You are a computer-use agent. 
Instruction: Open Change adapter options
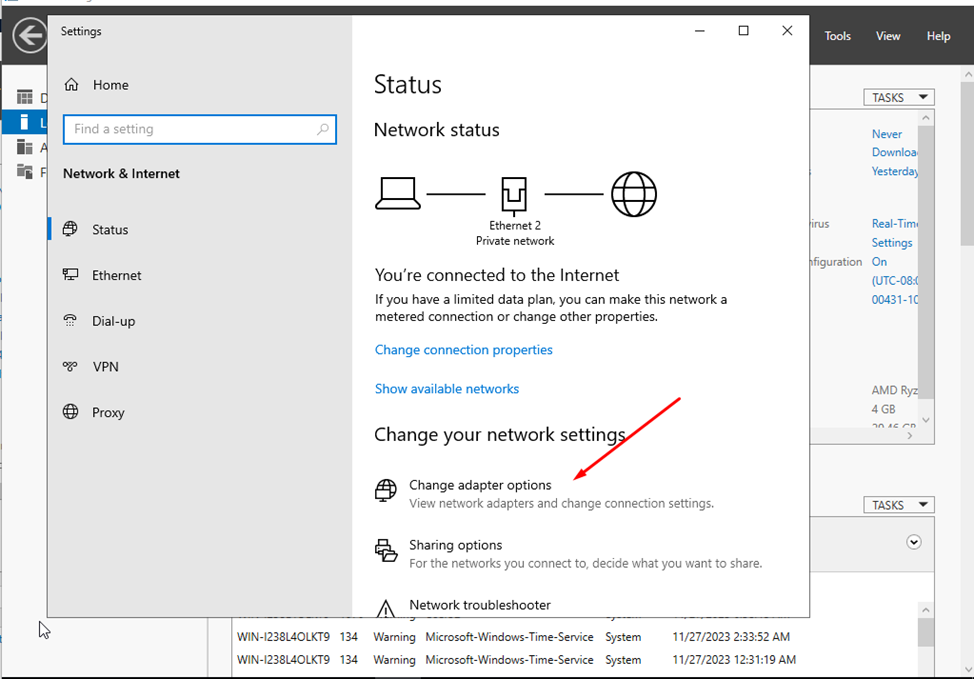pyautogui.click(x=480, y=485)
